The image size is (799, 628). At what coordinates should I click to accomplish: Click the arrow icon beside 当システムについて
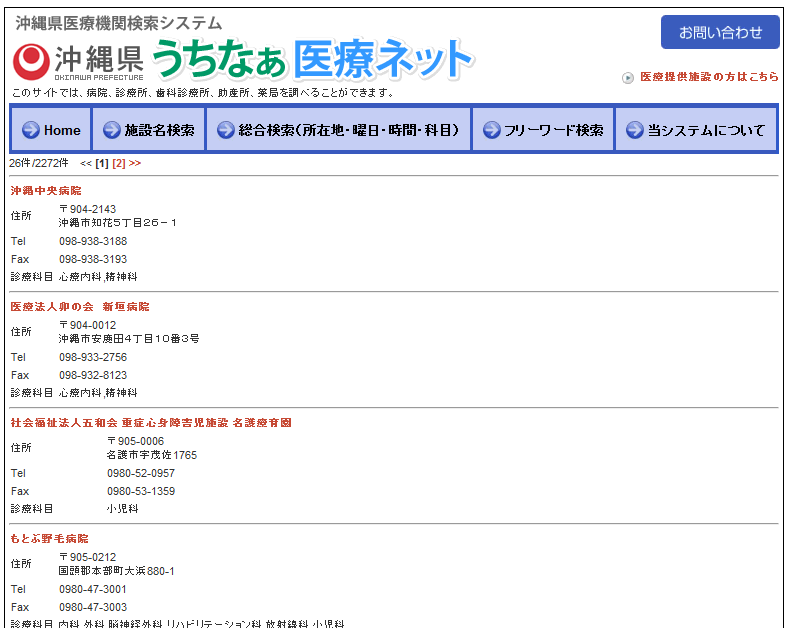tap(635, 130)
